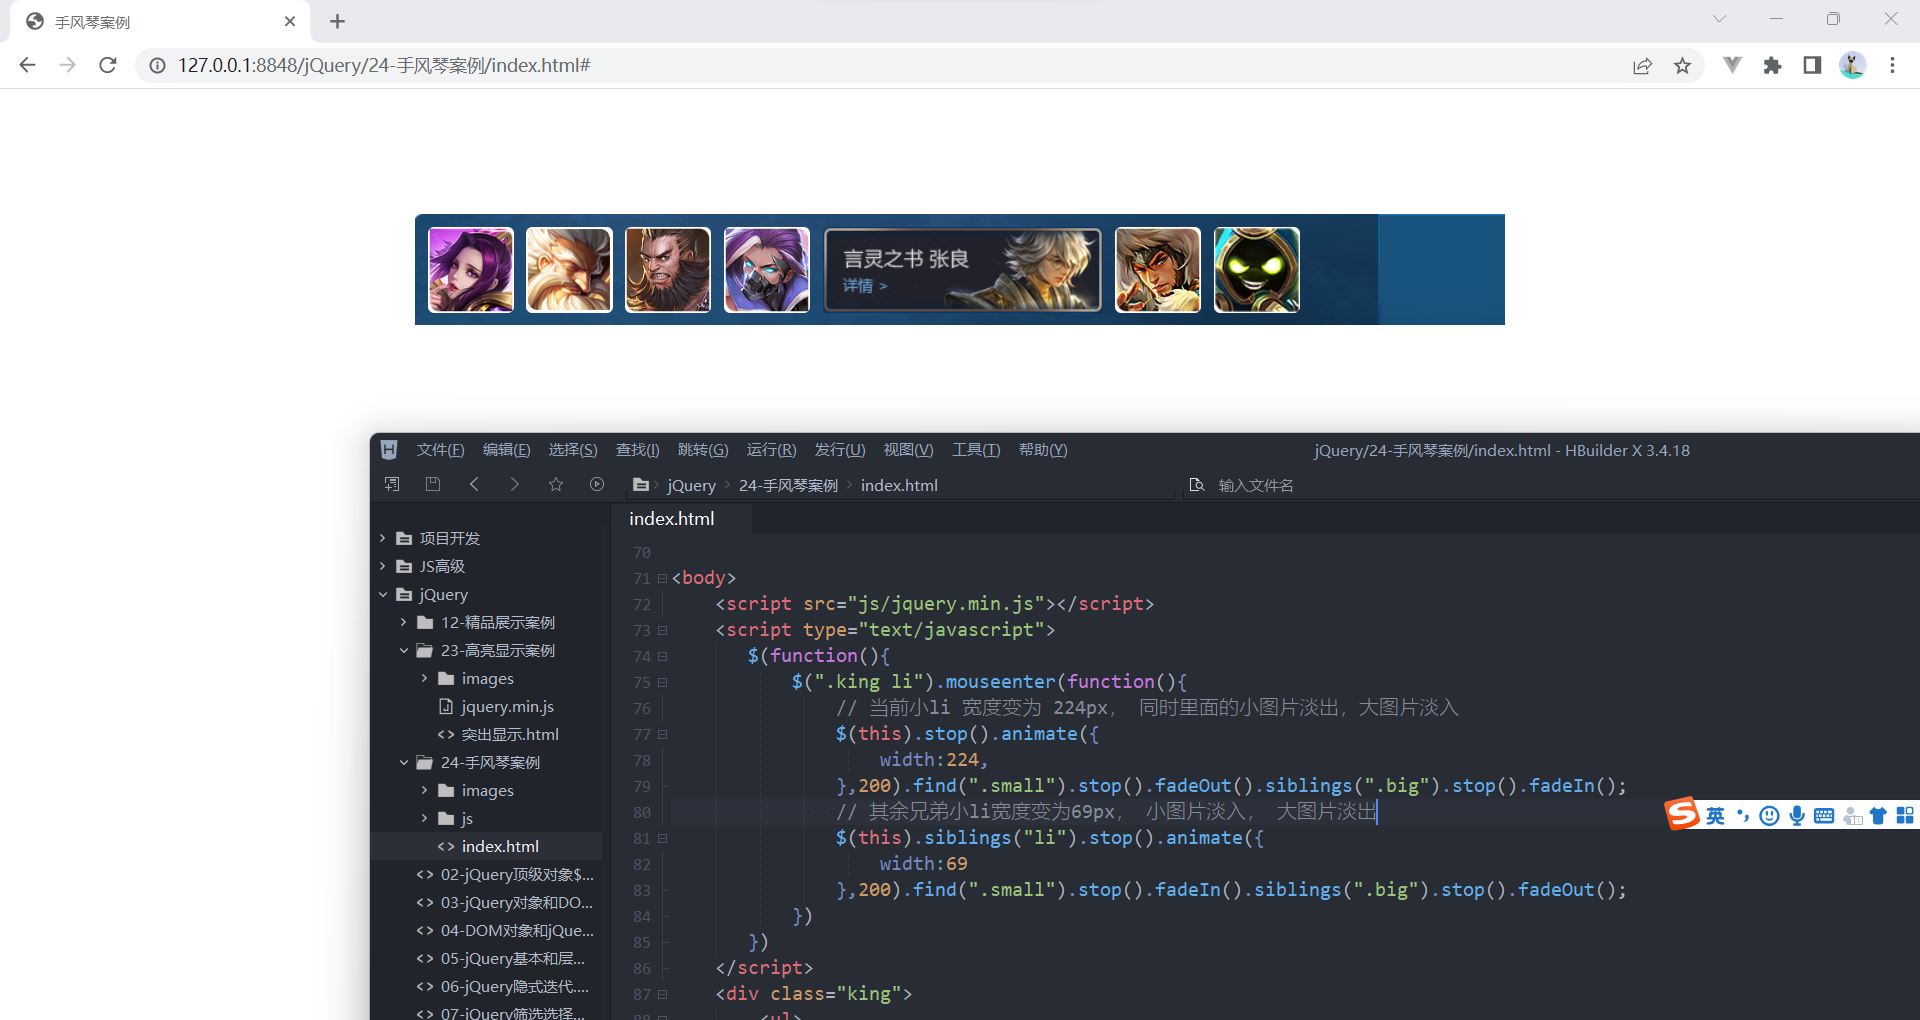This screenshot has width=1920, height=1020.
Task: Select the purple-haired hero thumbnail
Action: coord(471,270)
